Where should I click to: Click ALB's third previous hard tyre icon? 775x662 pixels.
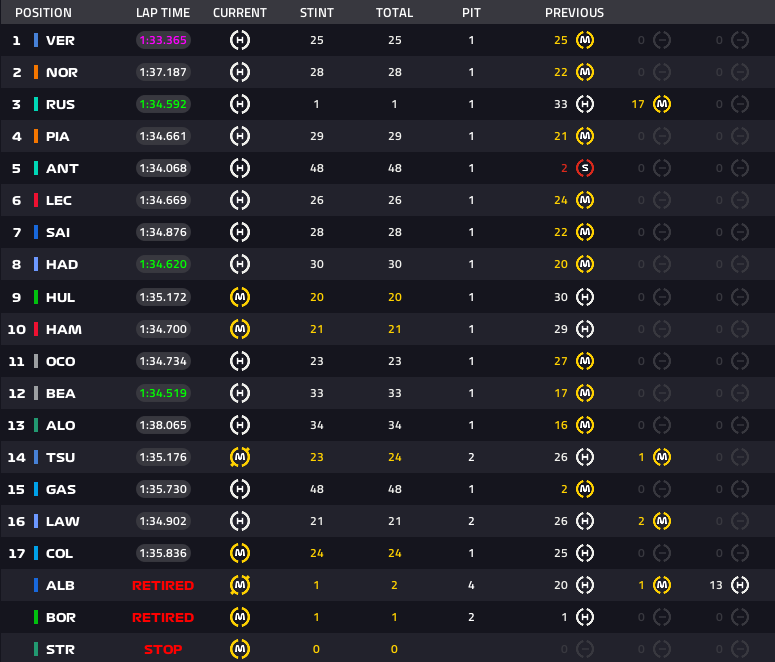pos(739,585)
